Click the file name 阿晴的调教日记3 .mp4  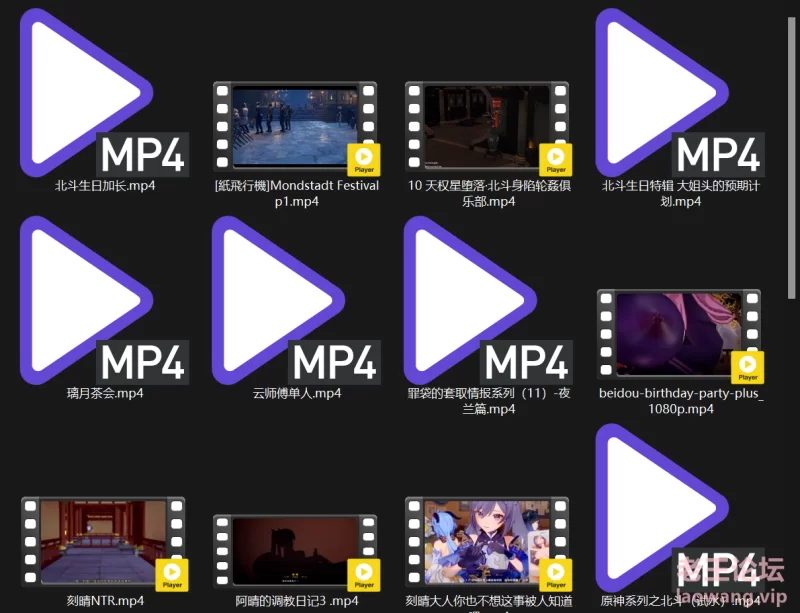pos(297,601)
